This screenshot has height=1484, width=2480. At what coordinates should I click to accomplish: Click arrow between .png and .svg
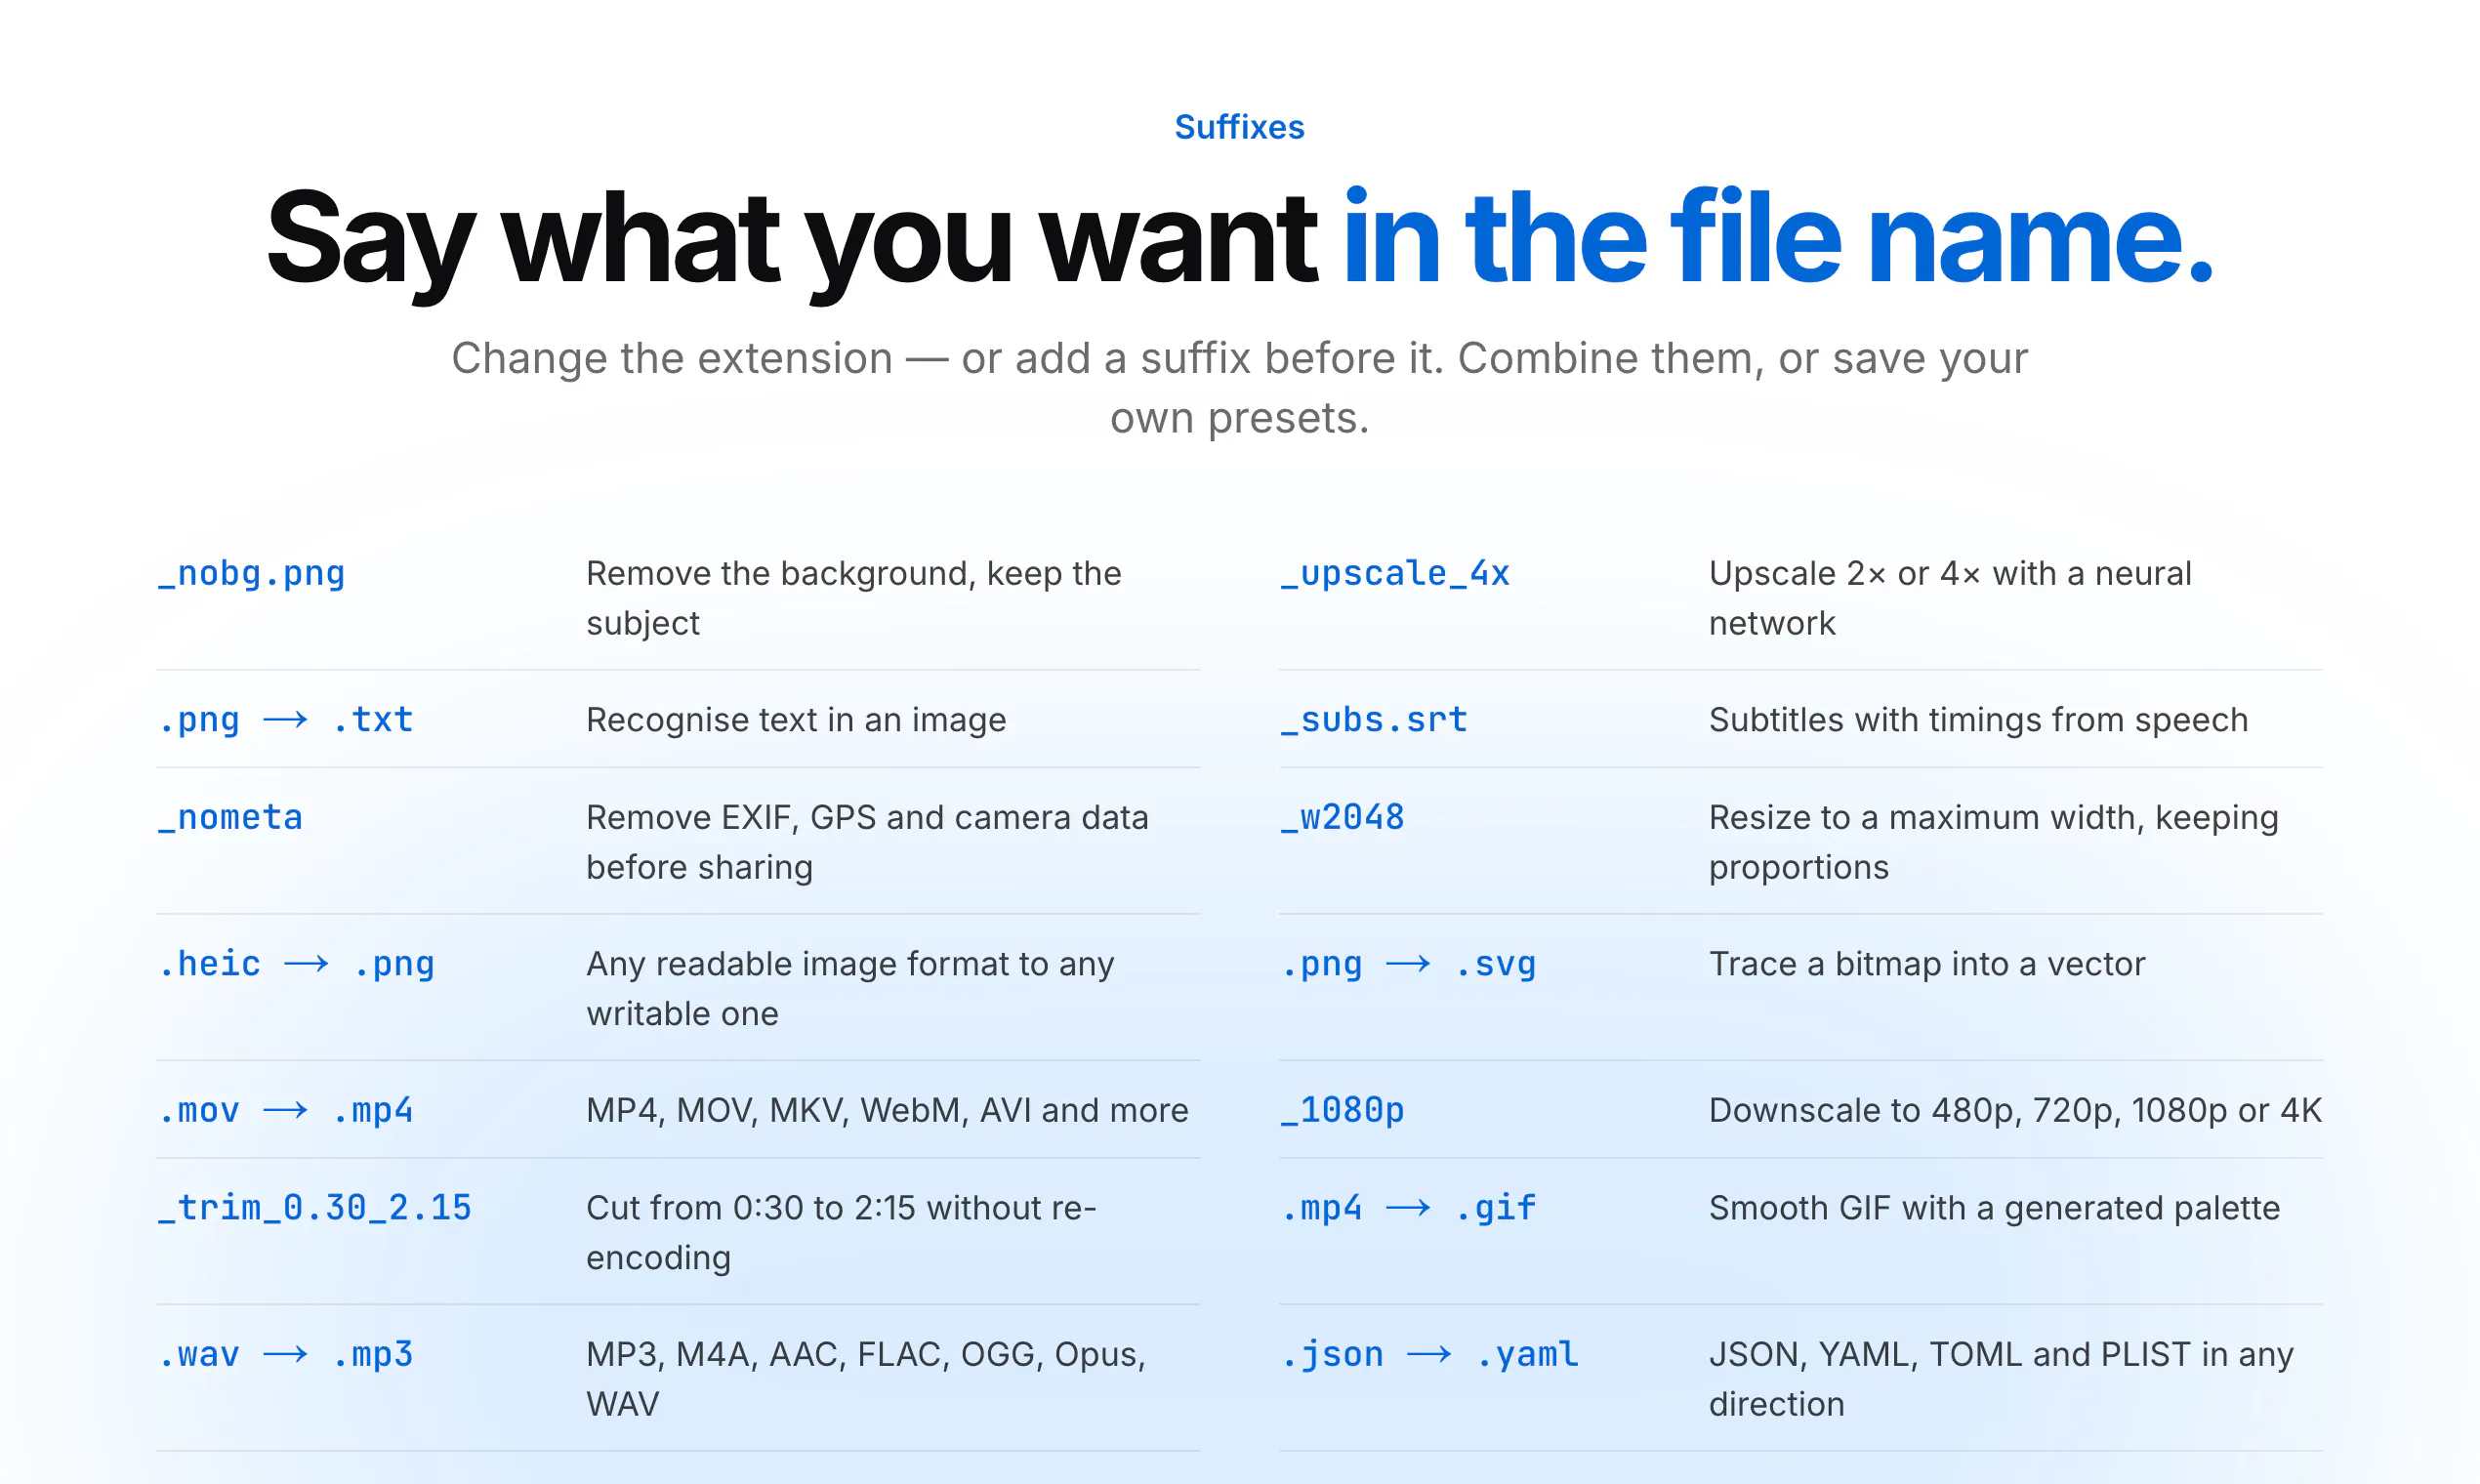1408,964
